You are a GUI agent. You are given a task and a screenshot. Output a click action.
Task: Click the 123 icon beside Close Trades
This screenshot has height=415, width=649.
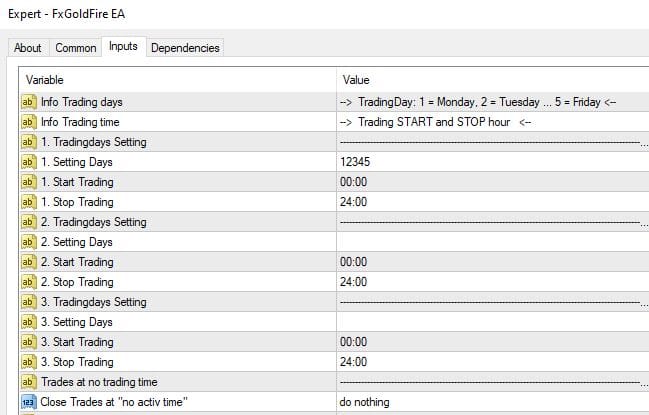pyautogui.click(x=28, y=401)
